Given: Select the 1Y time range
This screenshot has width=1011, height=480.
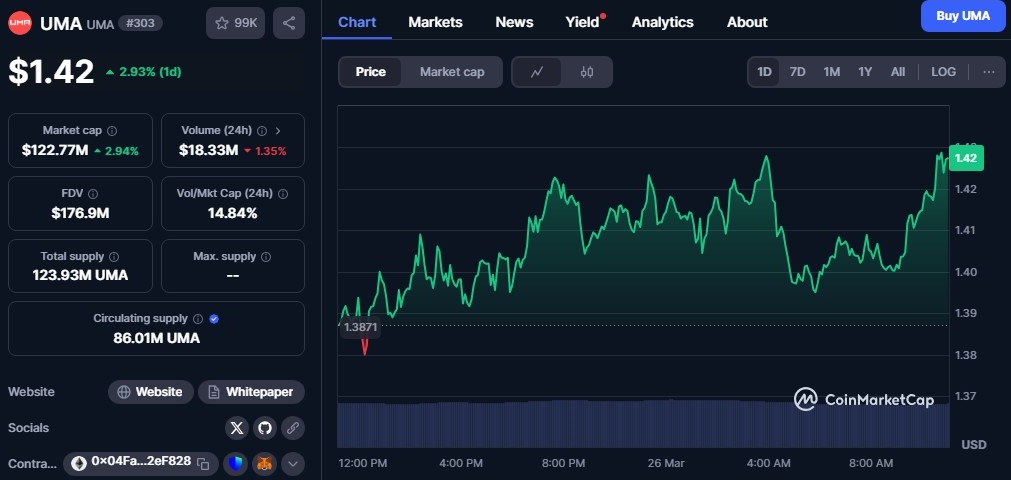Looking at the screenshot, I should click(x=865, y=72).
